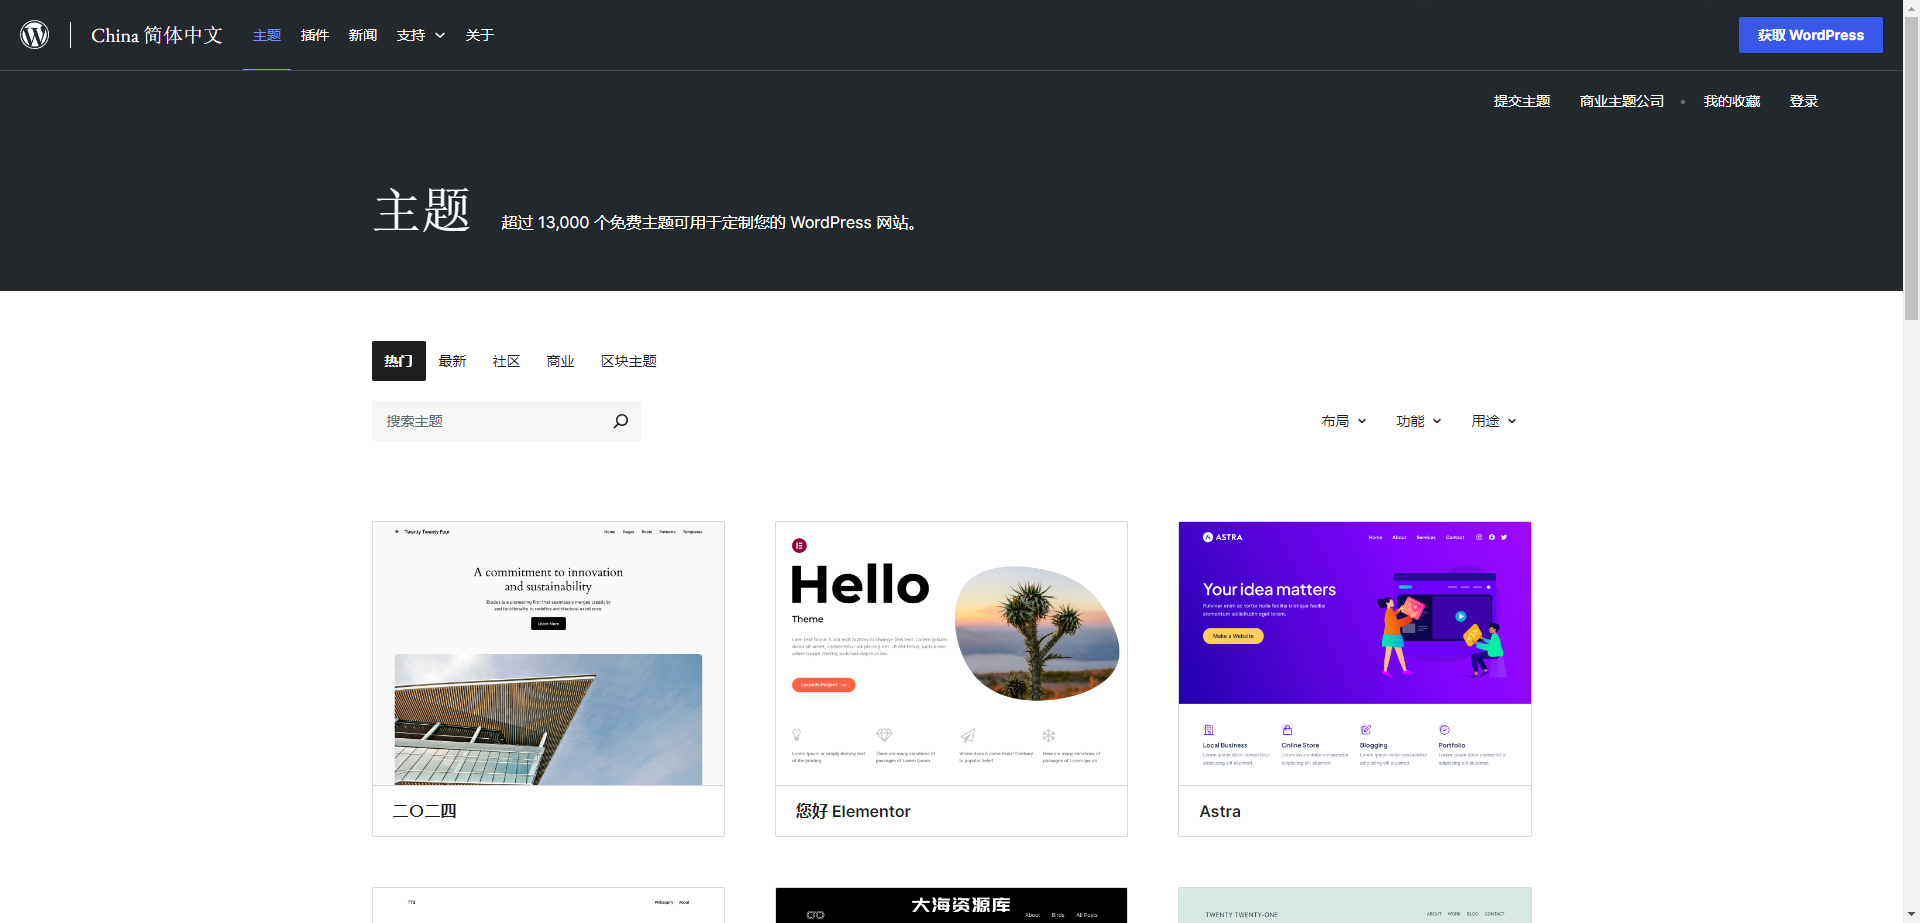Viewport: 1920px width, 923px height.
Task: Click the China 简体中文 site title
Action: (x=157, y=35)
